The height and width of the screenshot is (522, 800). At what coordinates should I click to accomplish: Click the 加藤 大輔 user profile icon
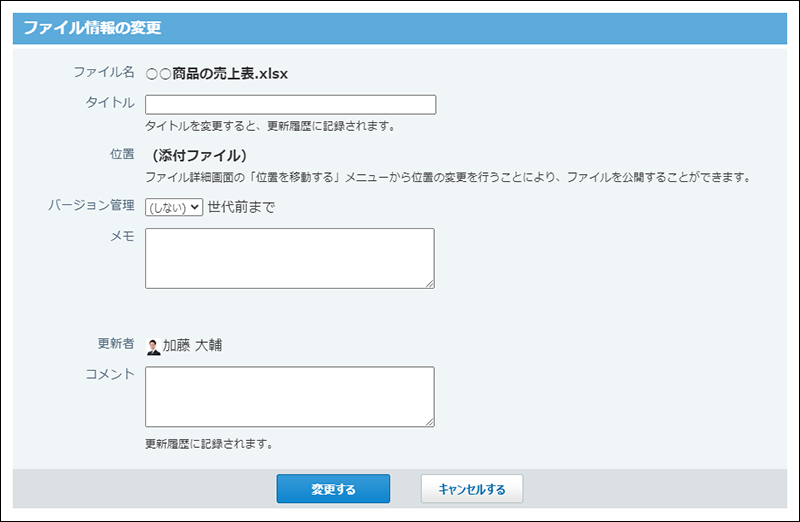[x=153, y=346]
